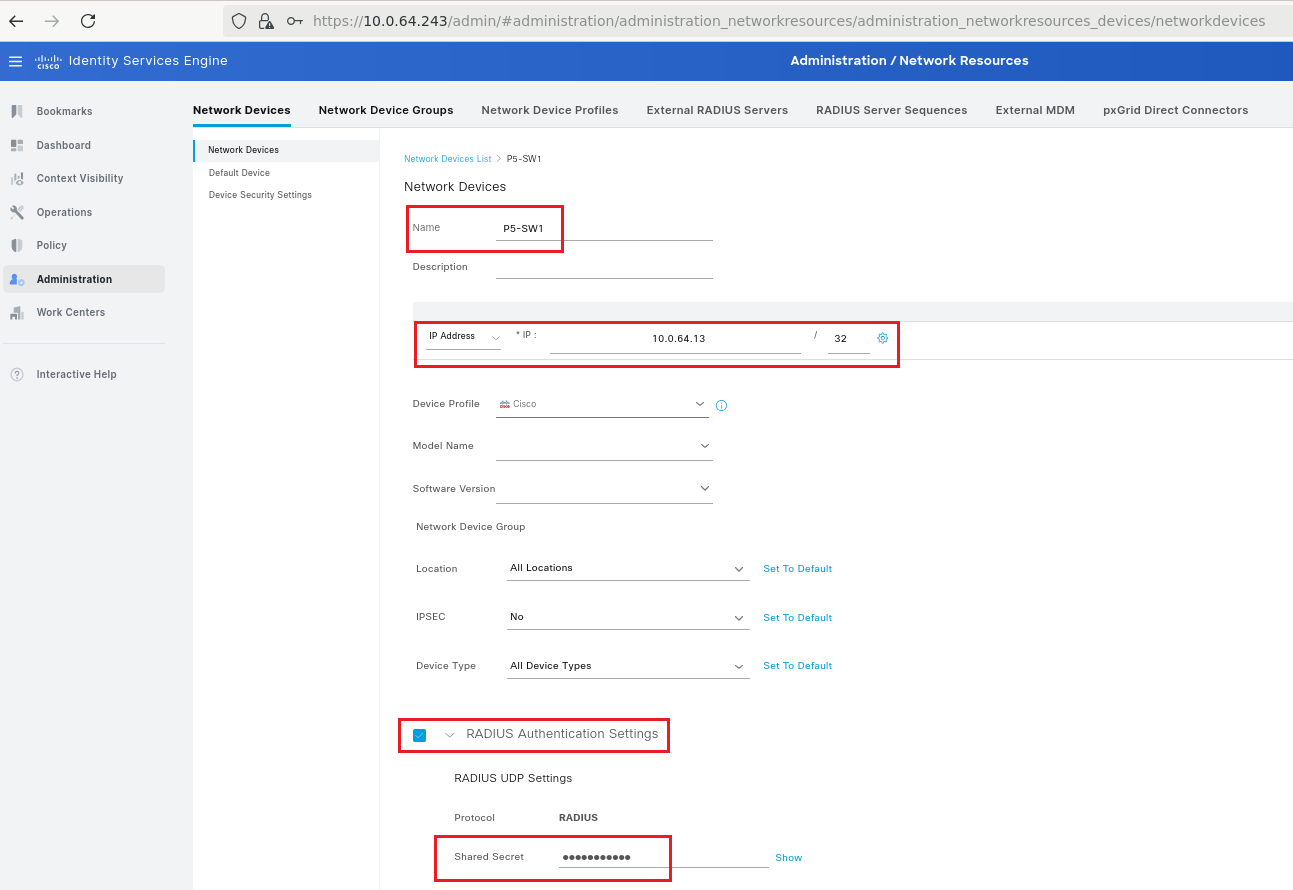This screenshot has height=890, width=1293.
Task: Click the Context Visibility sidebar icon
Action: click(x=17, y=178)
